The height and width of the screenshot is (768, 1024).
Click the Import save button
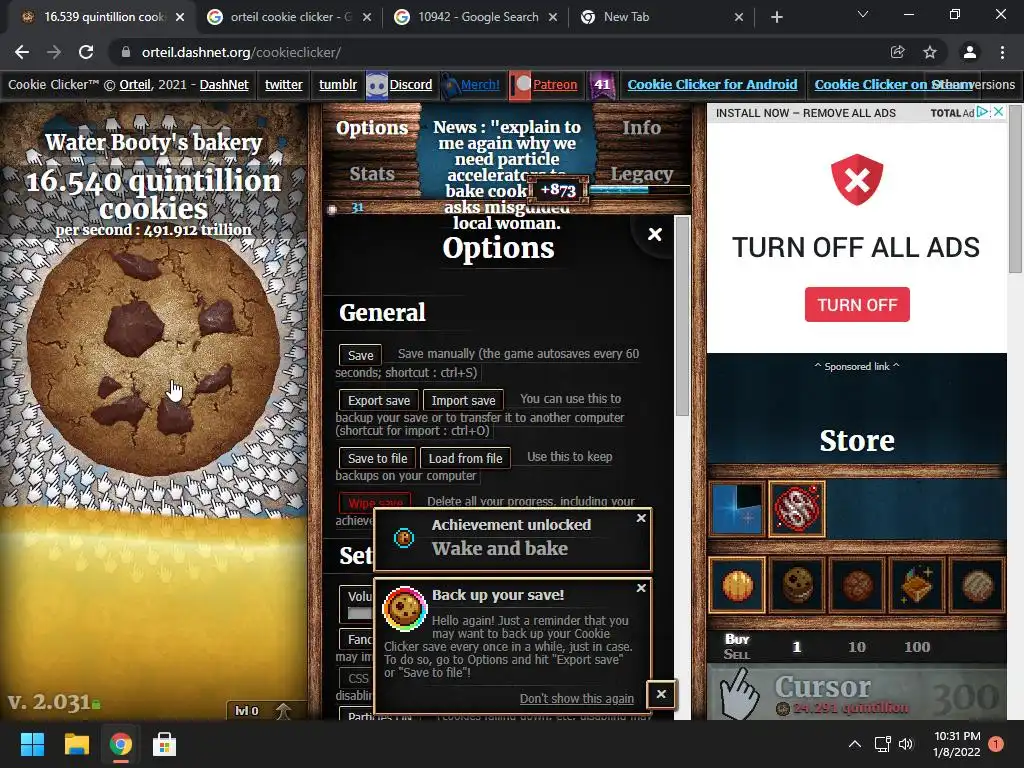pyautogui.click(x=463, y=400)
